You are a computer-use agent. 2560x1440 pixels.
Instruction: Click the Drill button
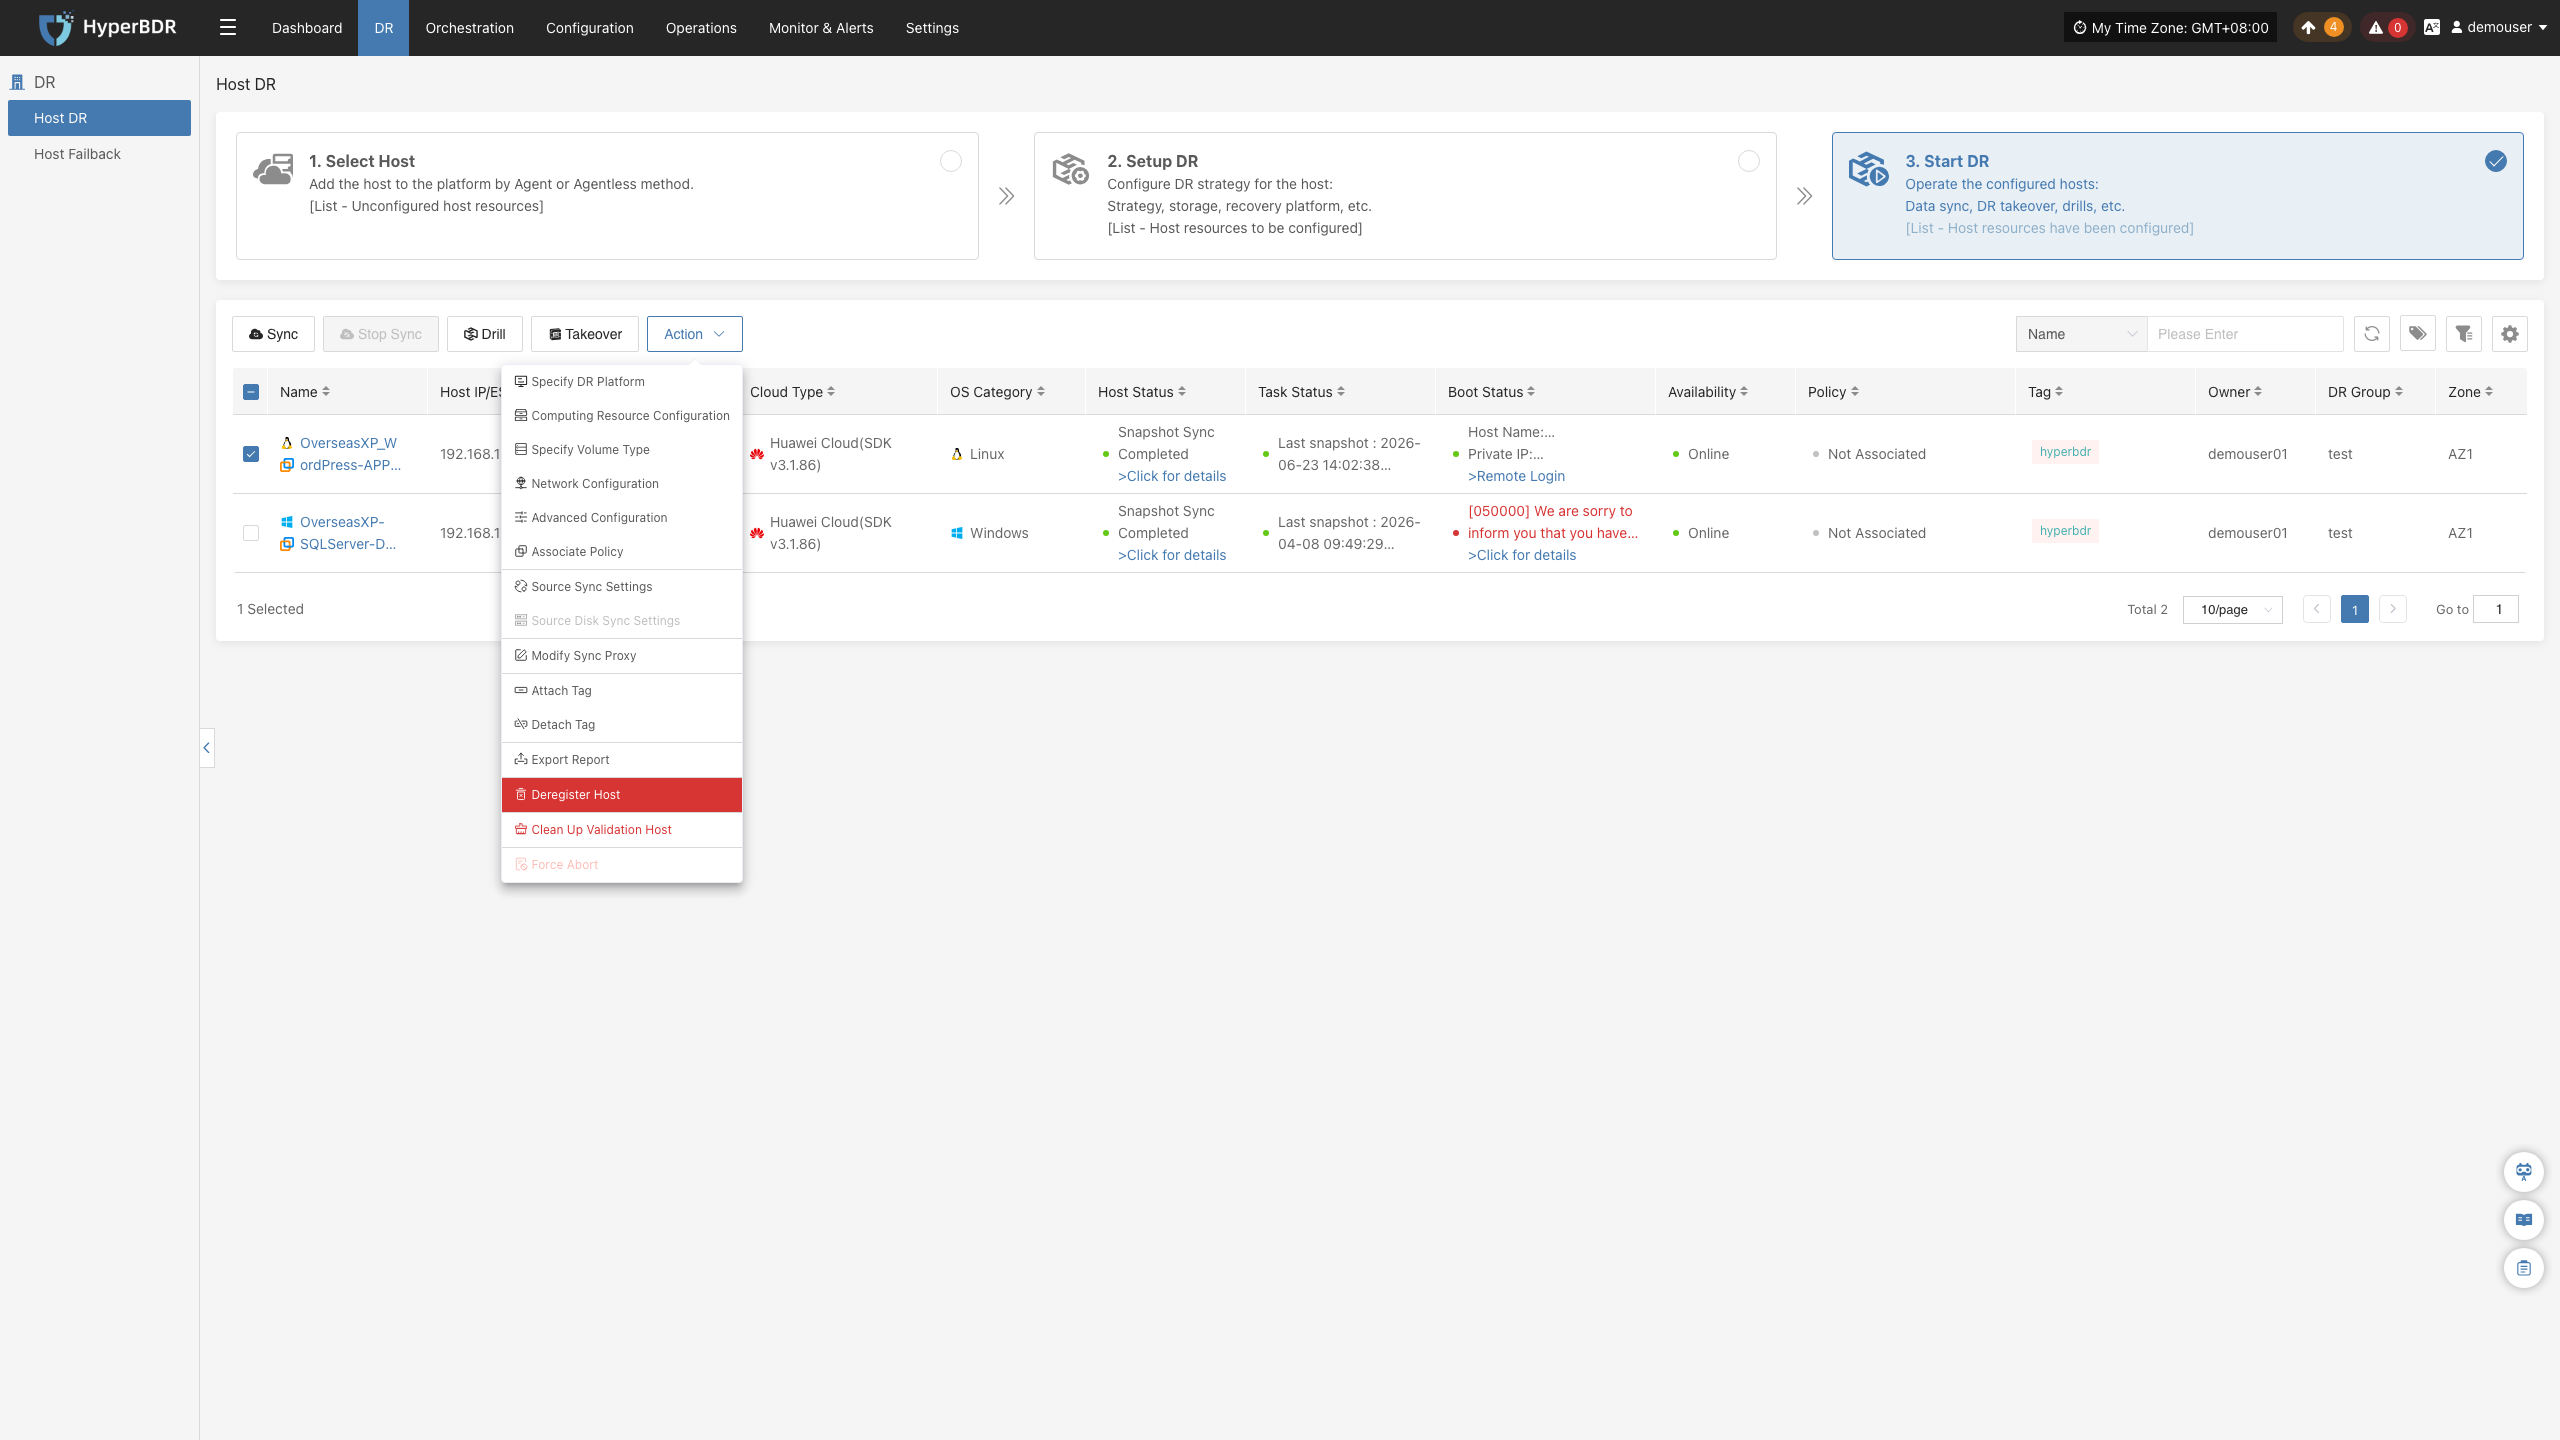(x=485, y=334)
